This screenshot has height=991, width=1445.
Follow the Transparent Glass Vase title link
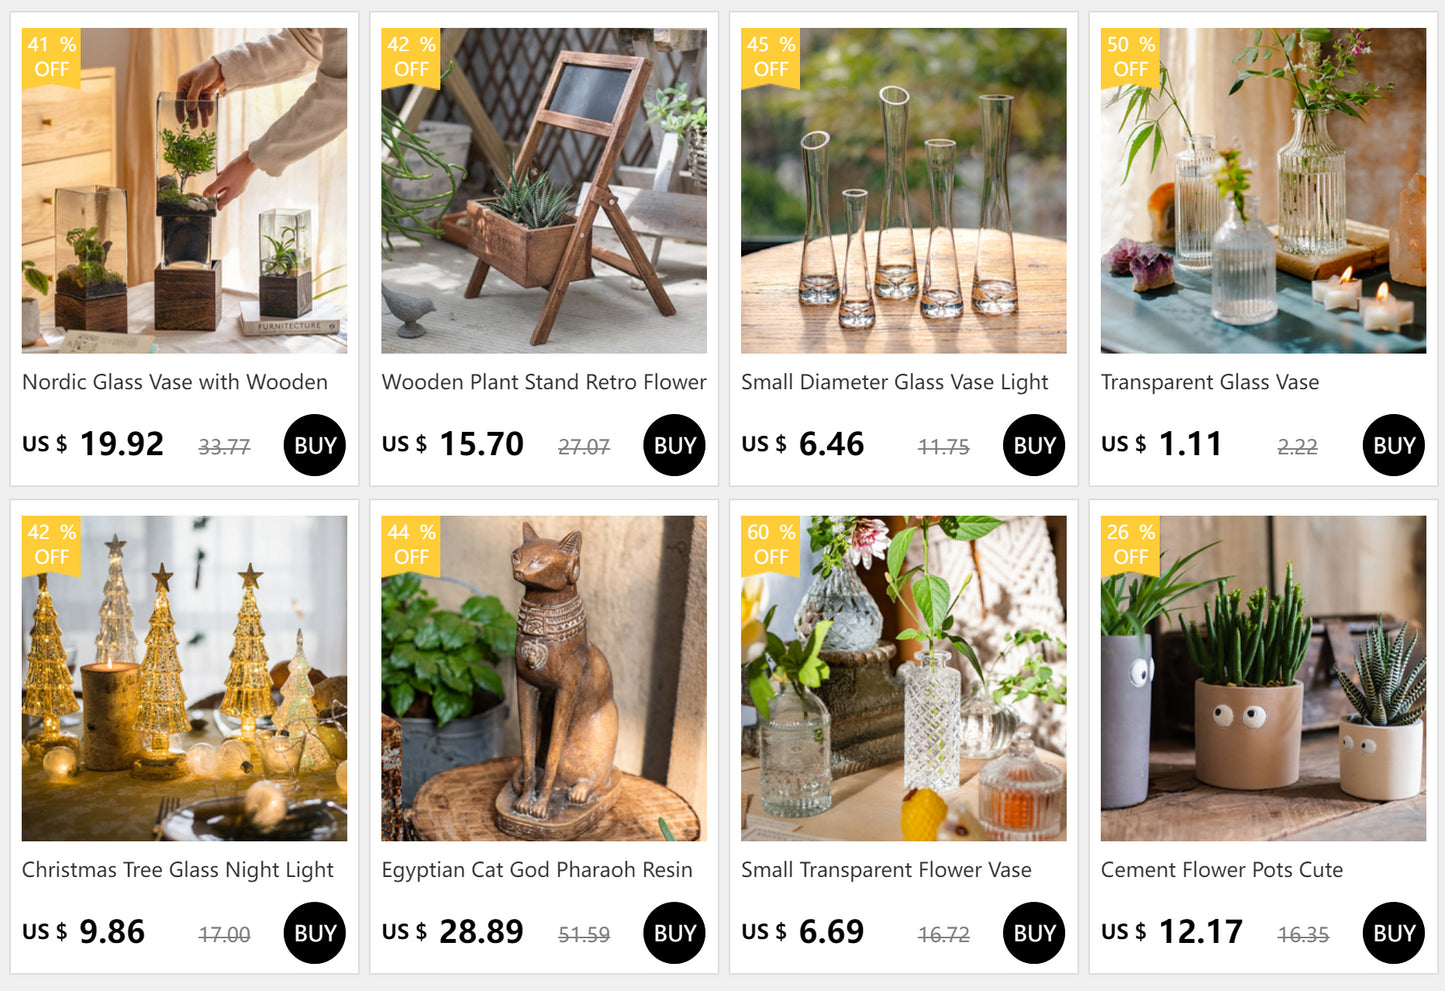[1210, 382]
